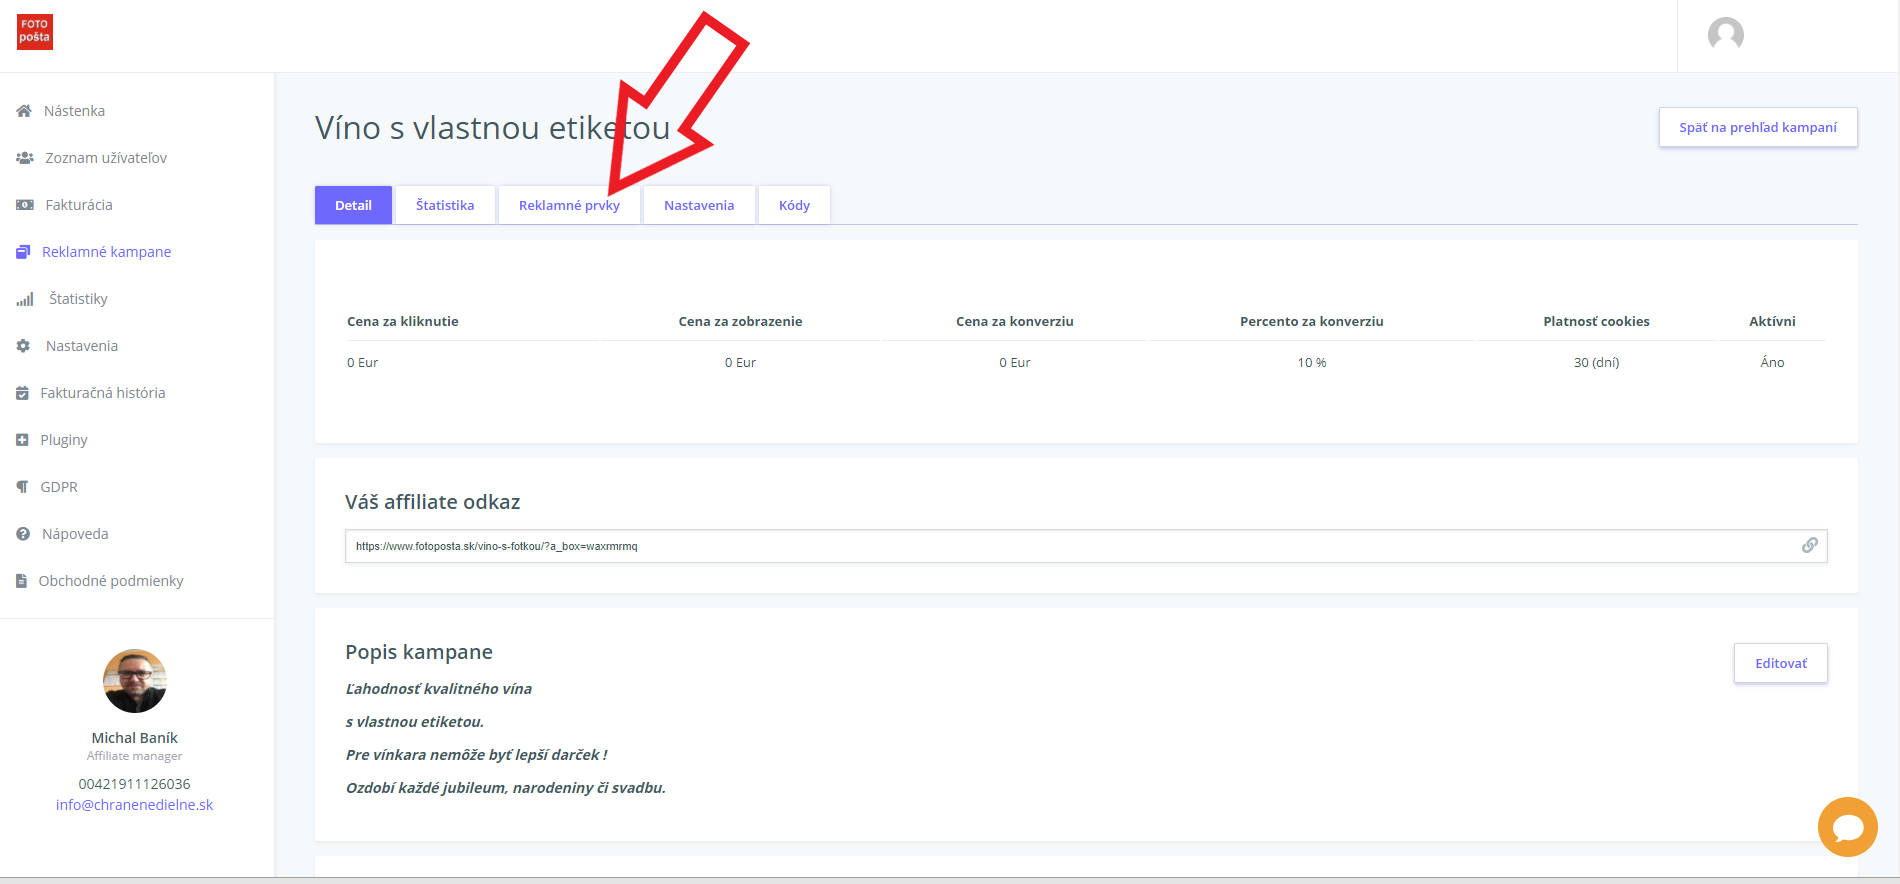The width and height of the screenshot is (1900, 884).
Task: Open the Reklamné prvky tab
Action: coord(569,205)
